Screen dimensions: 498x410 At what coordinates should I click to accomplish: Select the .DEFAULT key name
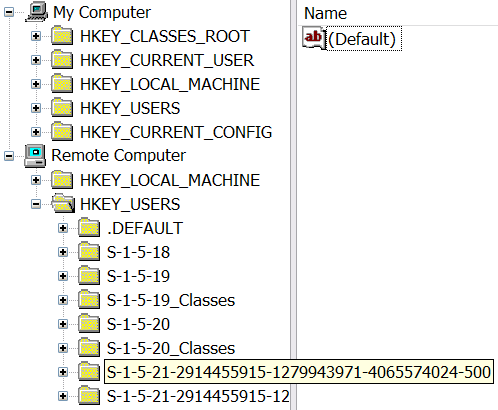click(x=145, y=228)
